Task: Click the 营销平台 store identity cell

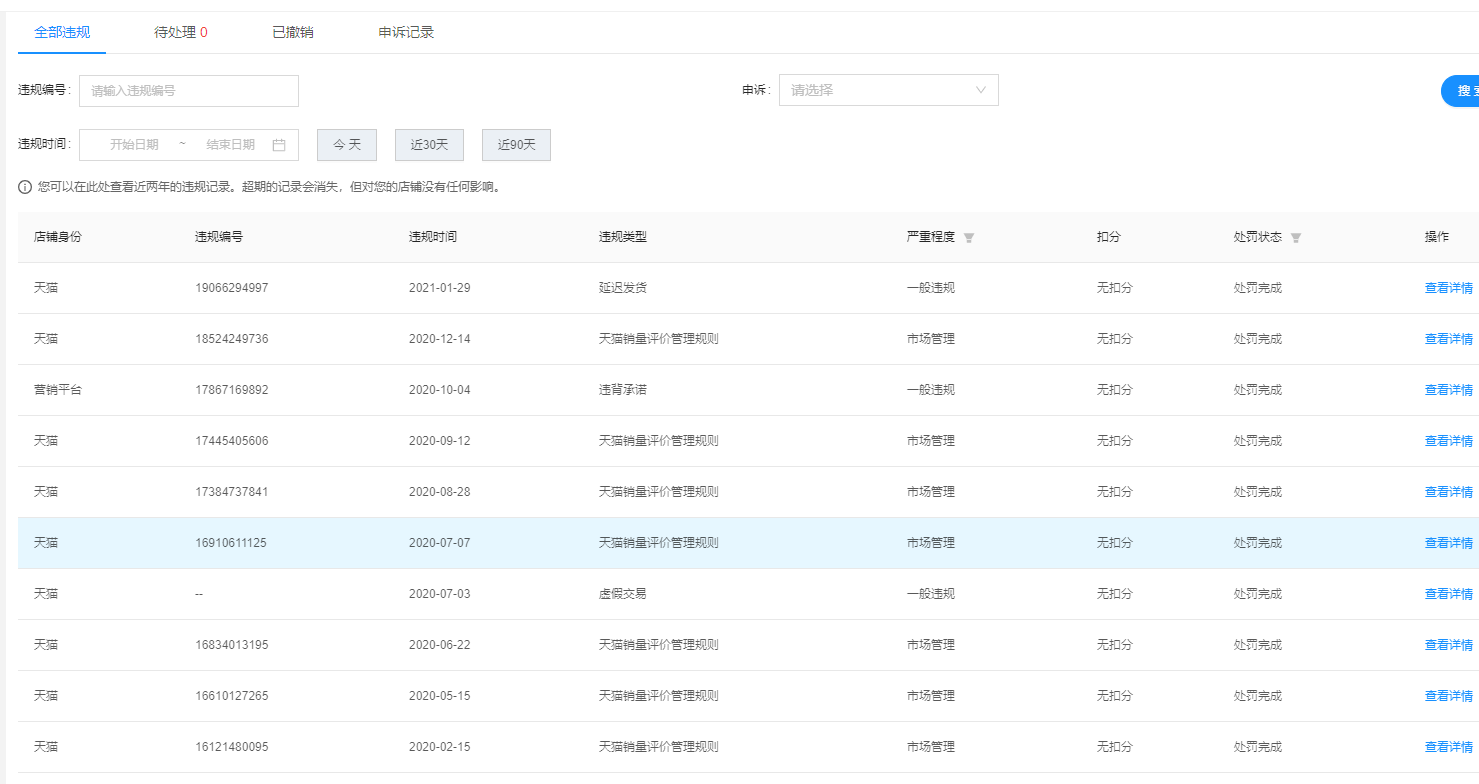Action: coord(58,390)
